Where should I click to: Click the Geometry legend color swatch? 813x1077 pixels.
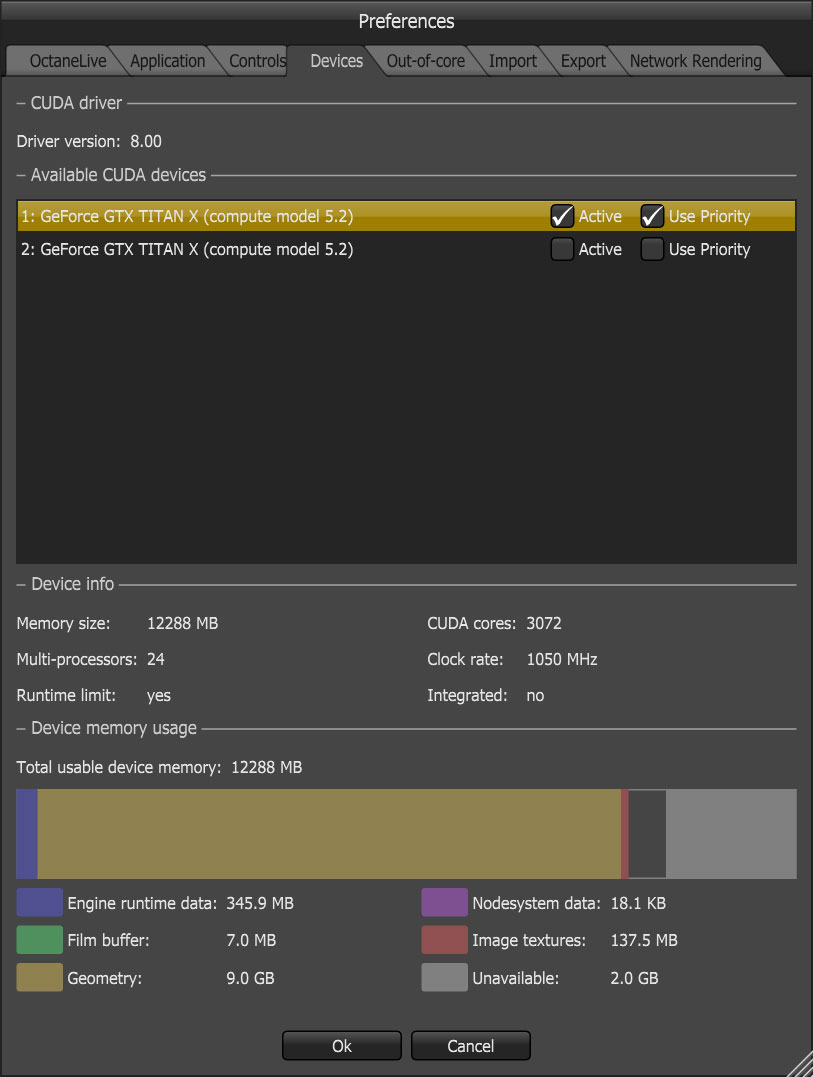pyautogui.click(x=39, y=978)
